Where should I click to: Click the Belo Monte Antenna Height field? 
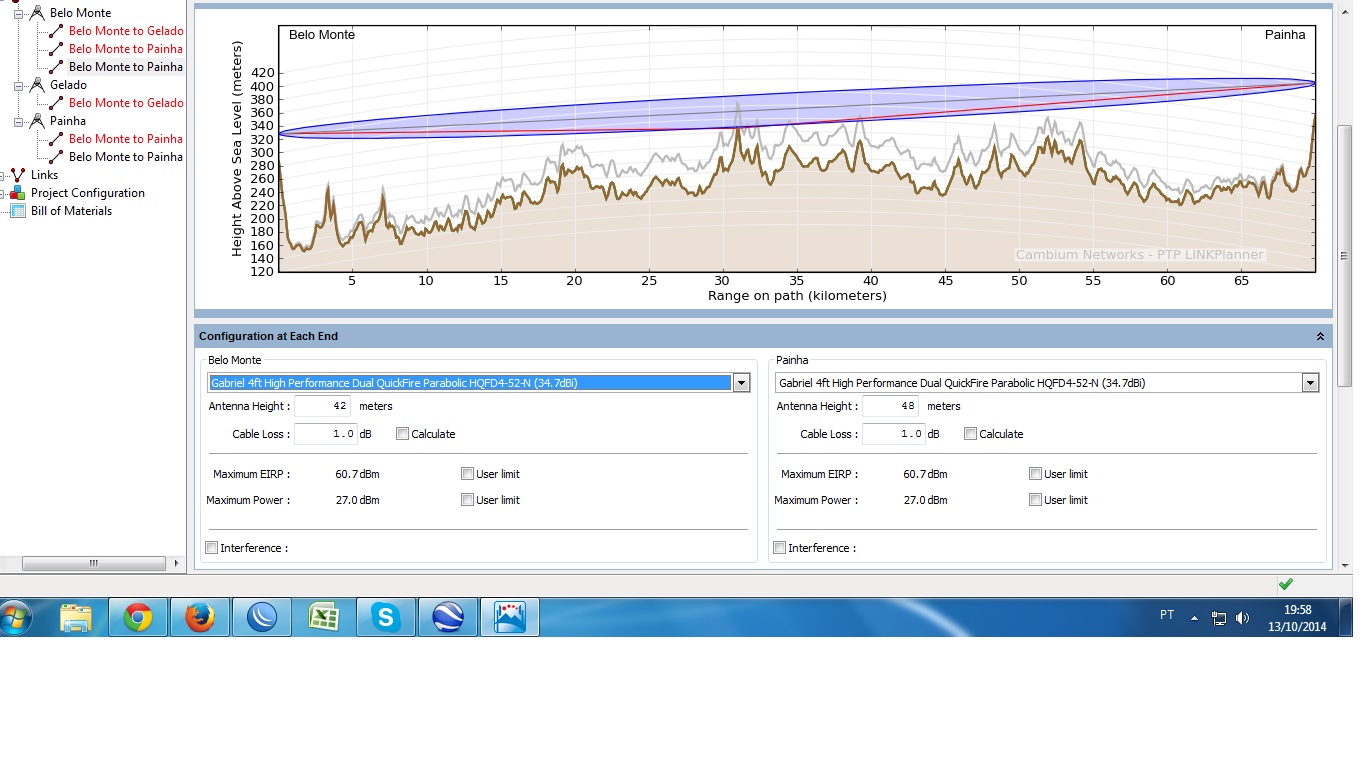322,406
